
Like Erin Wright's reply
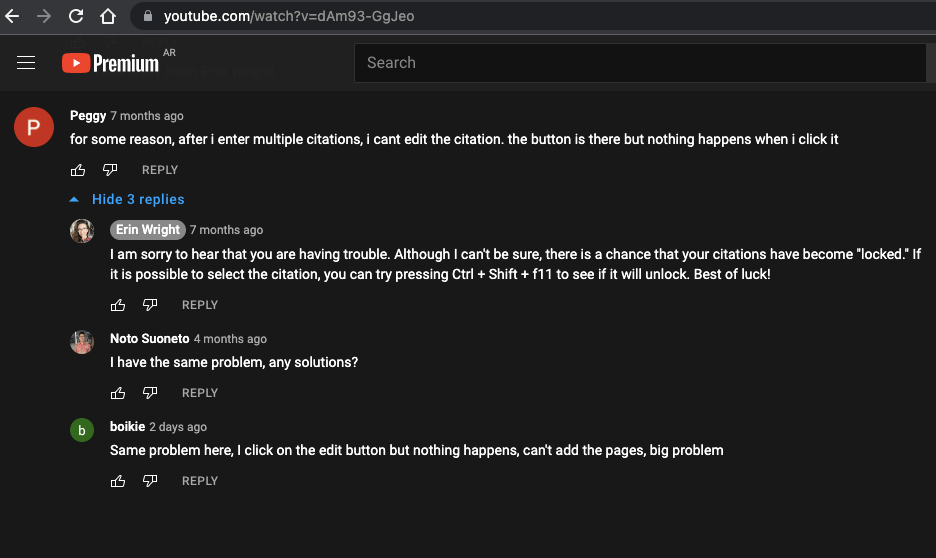pyautogui.click(x=118, y=305)
